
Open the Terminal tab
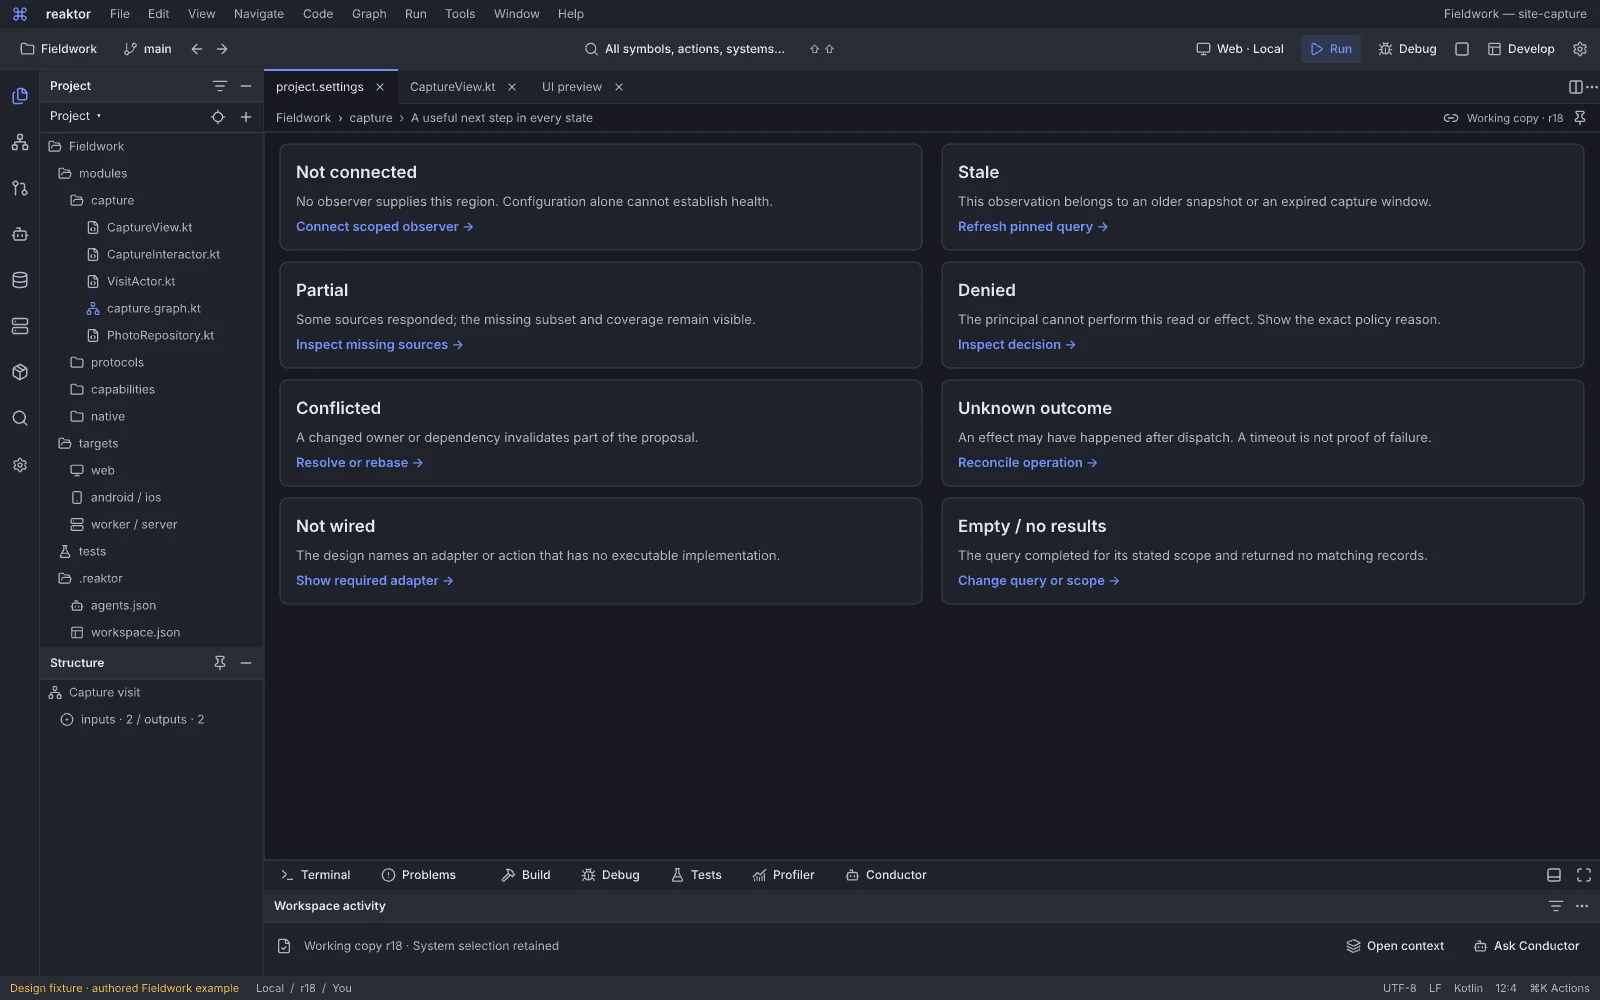[x=316, y=875]
